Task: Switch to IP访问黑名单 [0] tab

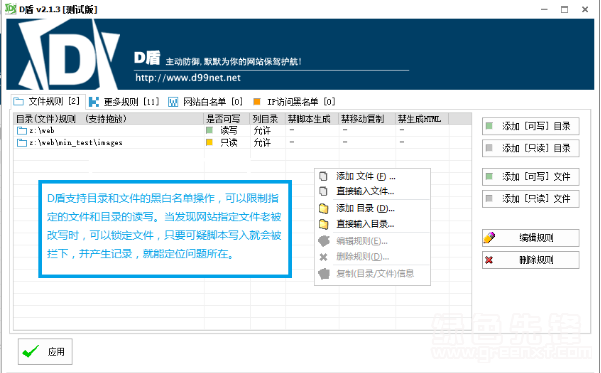Action: coord(294,102)
